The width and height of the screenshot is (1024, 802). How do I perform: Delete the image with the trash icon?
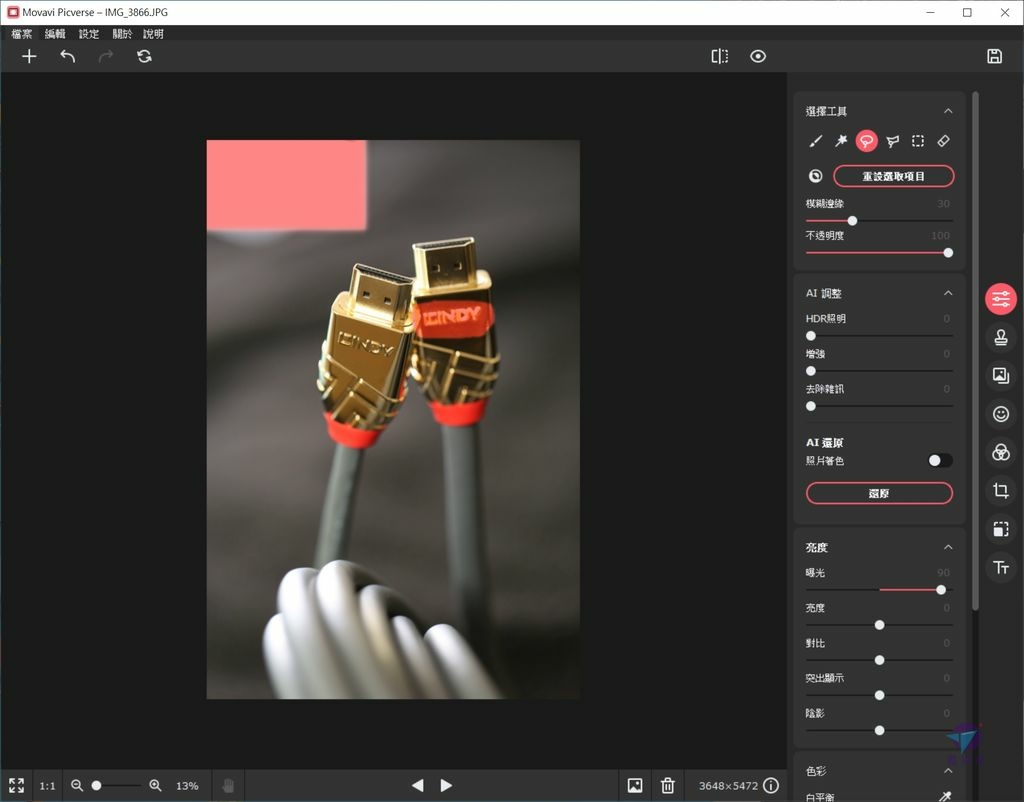point(667,785)
